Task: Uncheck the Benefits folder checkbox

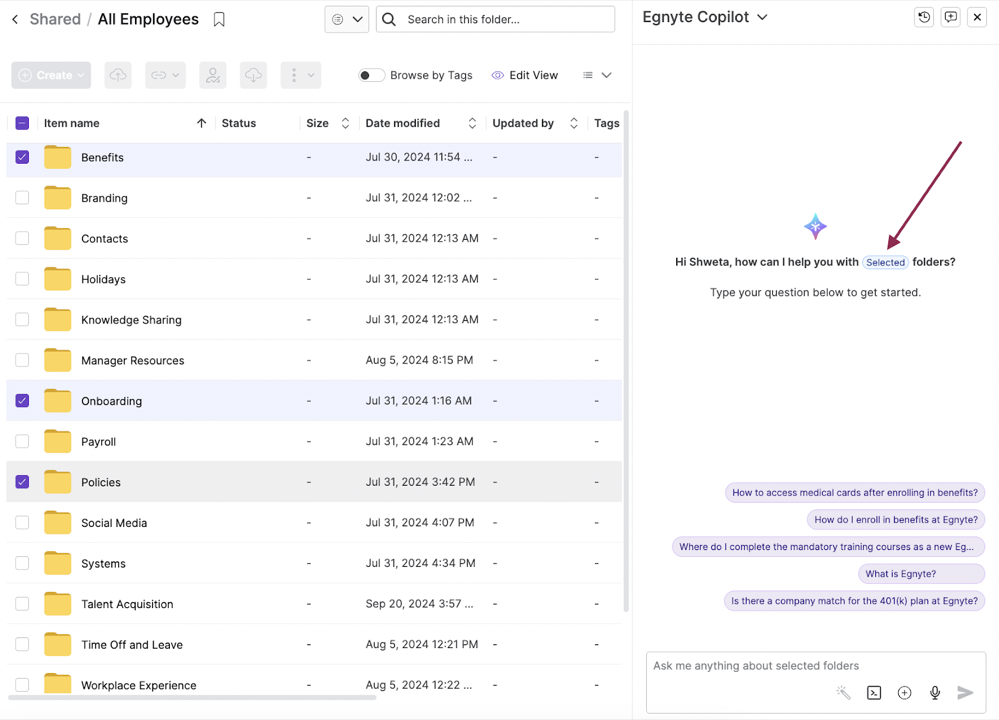Action: pos(22,157)
